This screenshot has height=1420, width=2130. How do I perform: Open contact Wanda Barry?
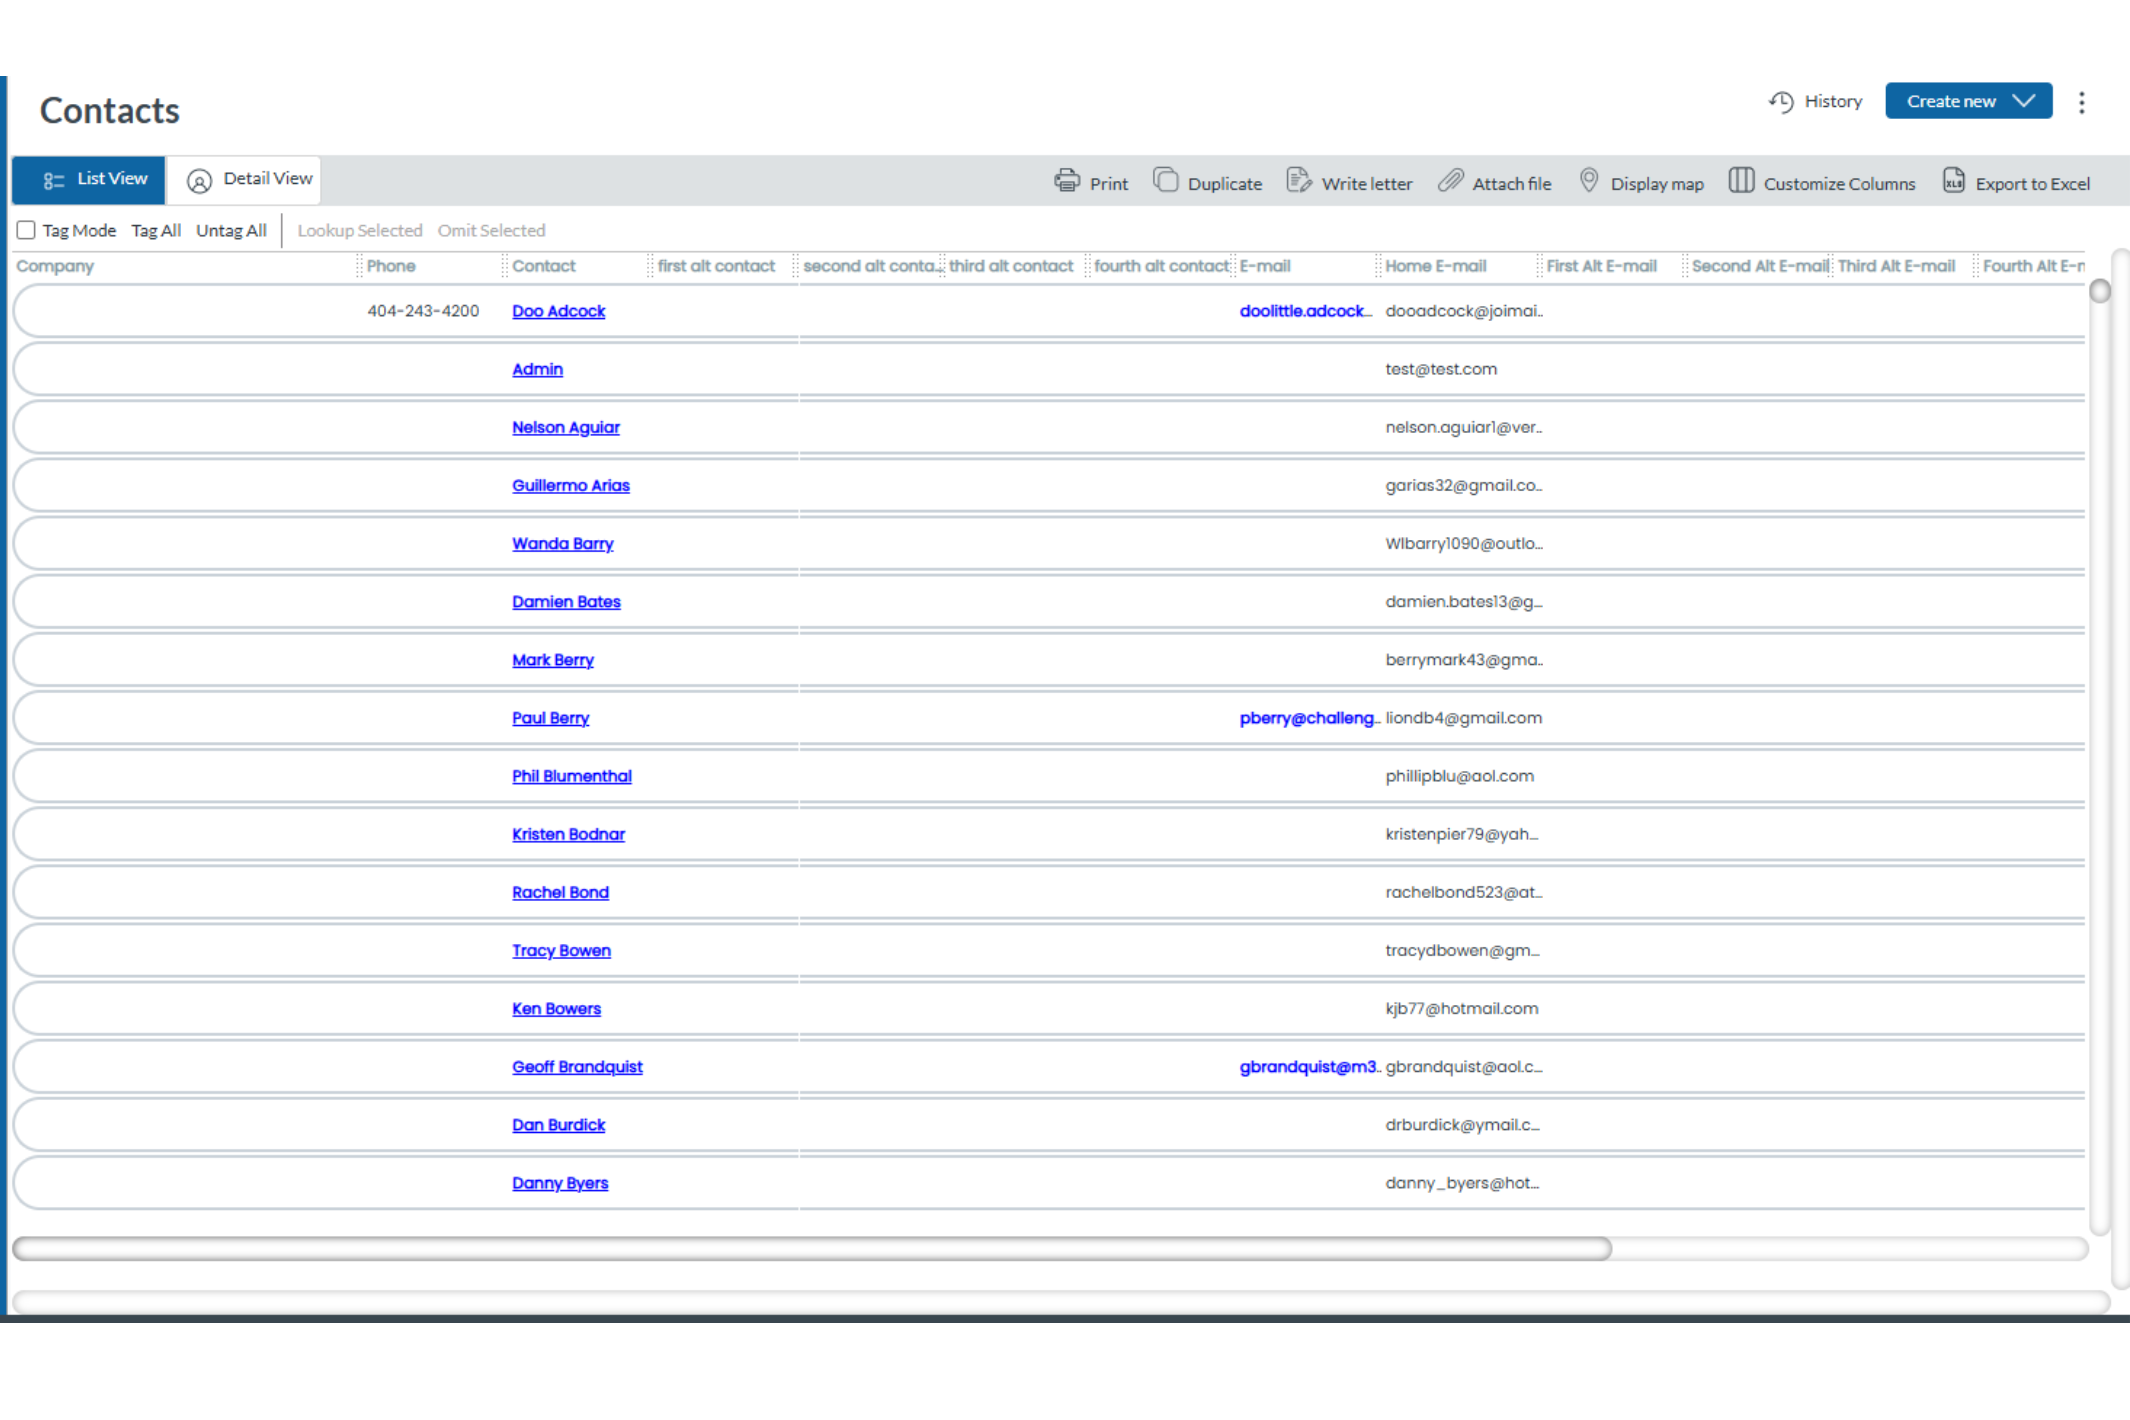tap(563, 543)
